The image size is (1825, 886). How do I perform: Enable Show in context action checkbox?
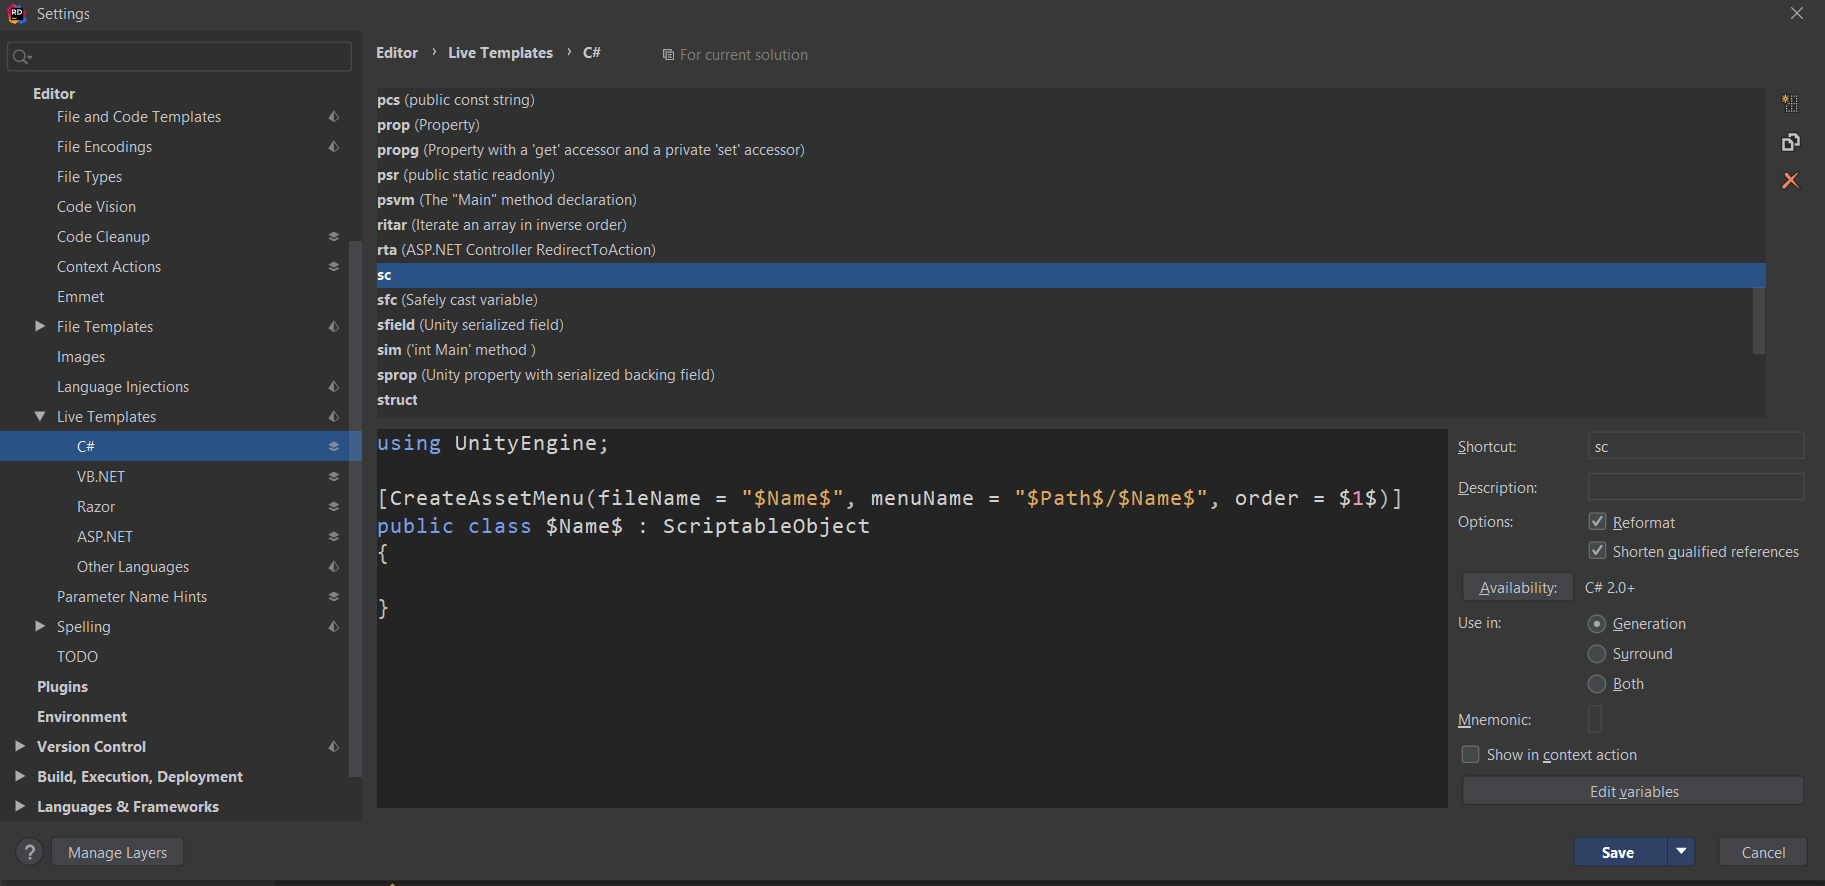point(1470,754)
